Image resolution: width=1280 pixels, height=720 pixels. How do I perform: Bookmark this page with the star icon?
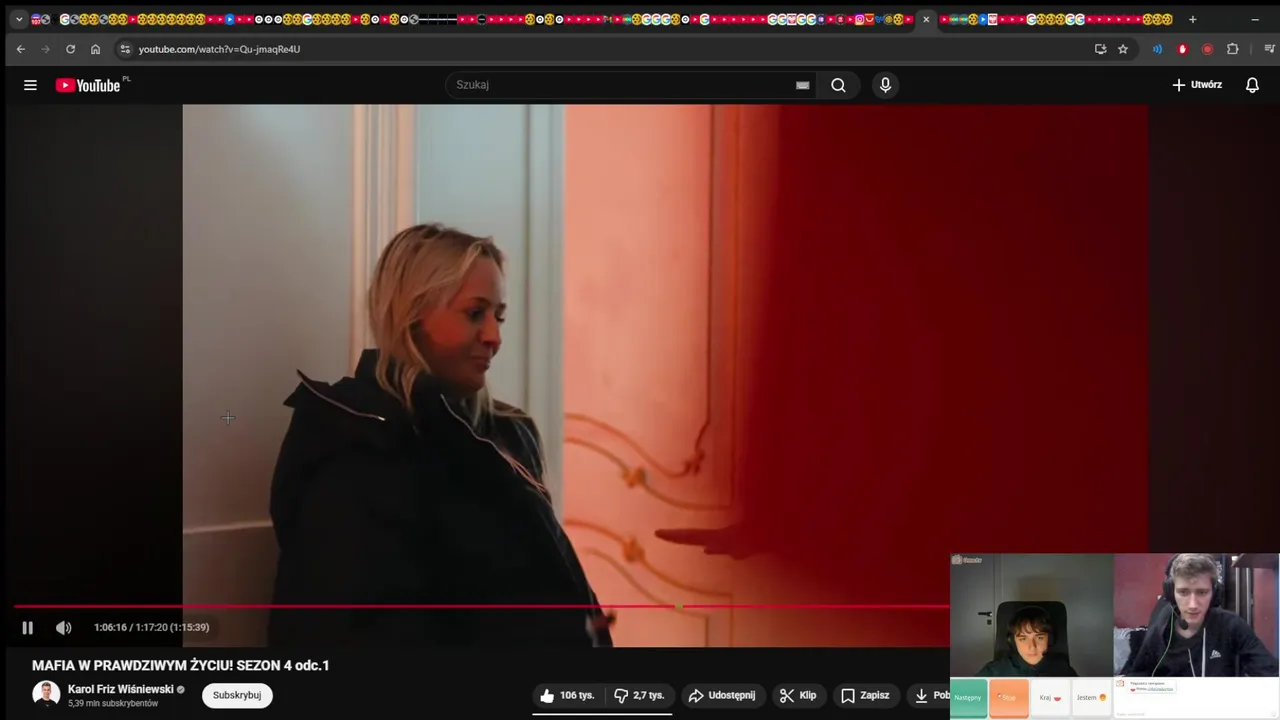tap(1123, 49)
